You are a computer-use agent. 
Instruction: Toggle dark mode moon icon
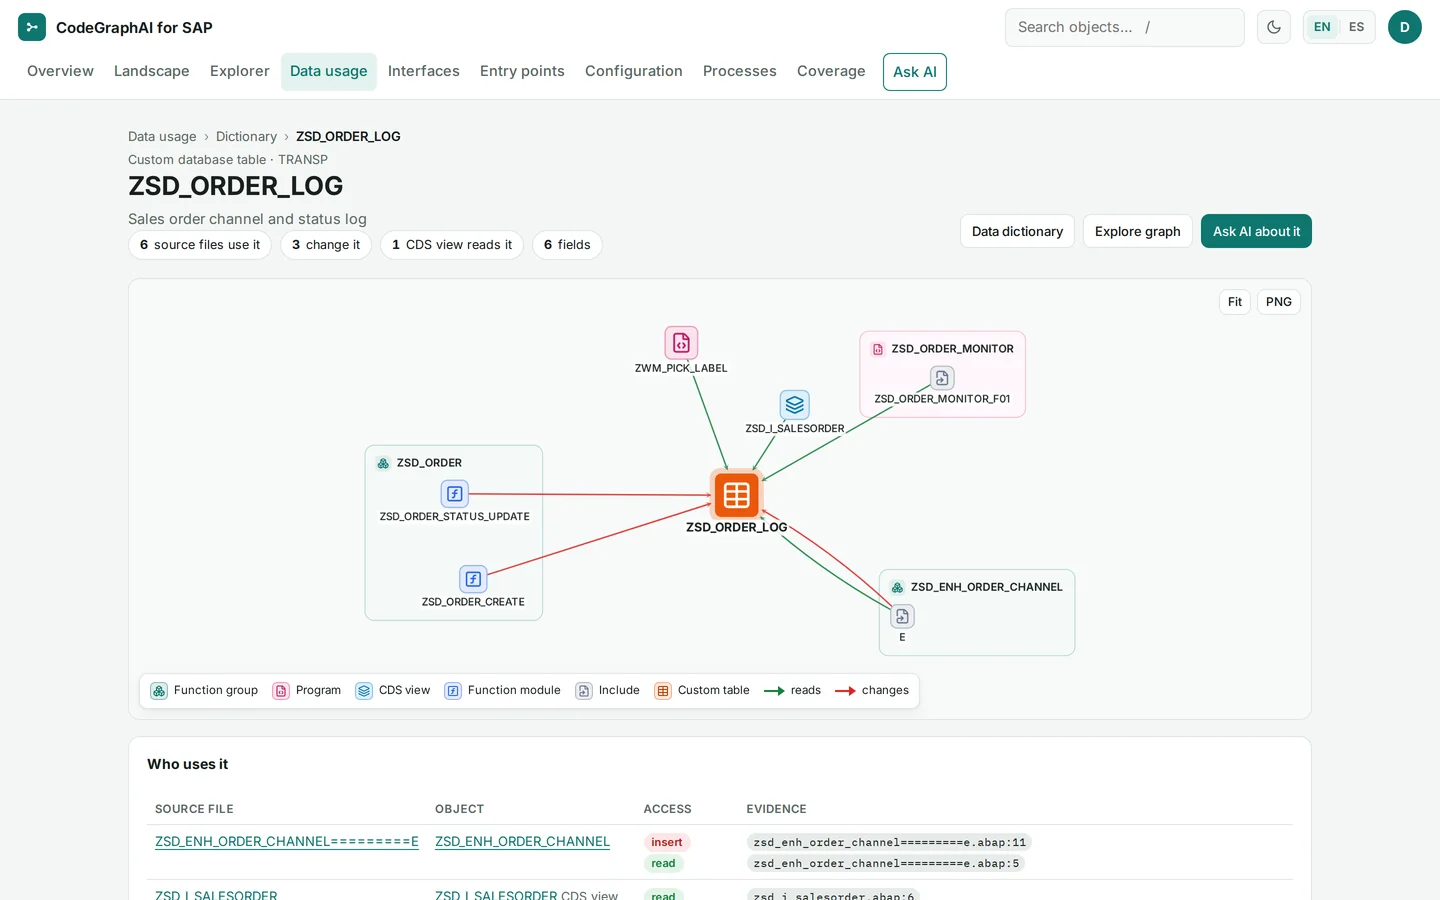pyautogui.click(x=1274, y=27)
